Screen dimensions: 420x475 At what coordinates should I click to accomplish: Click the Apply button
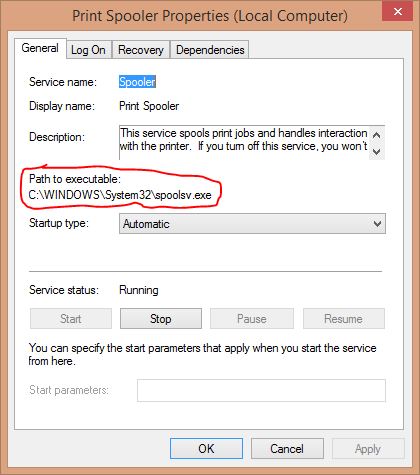point(368,448)
